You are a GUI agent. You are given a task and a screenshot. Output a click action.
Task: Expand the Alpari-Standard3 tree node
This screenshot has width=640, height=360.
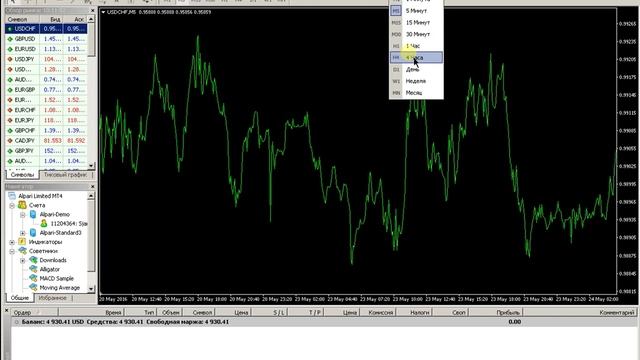tap(22, 233)
